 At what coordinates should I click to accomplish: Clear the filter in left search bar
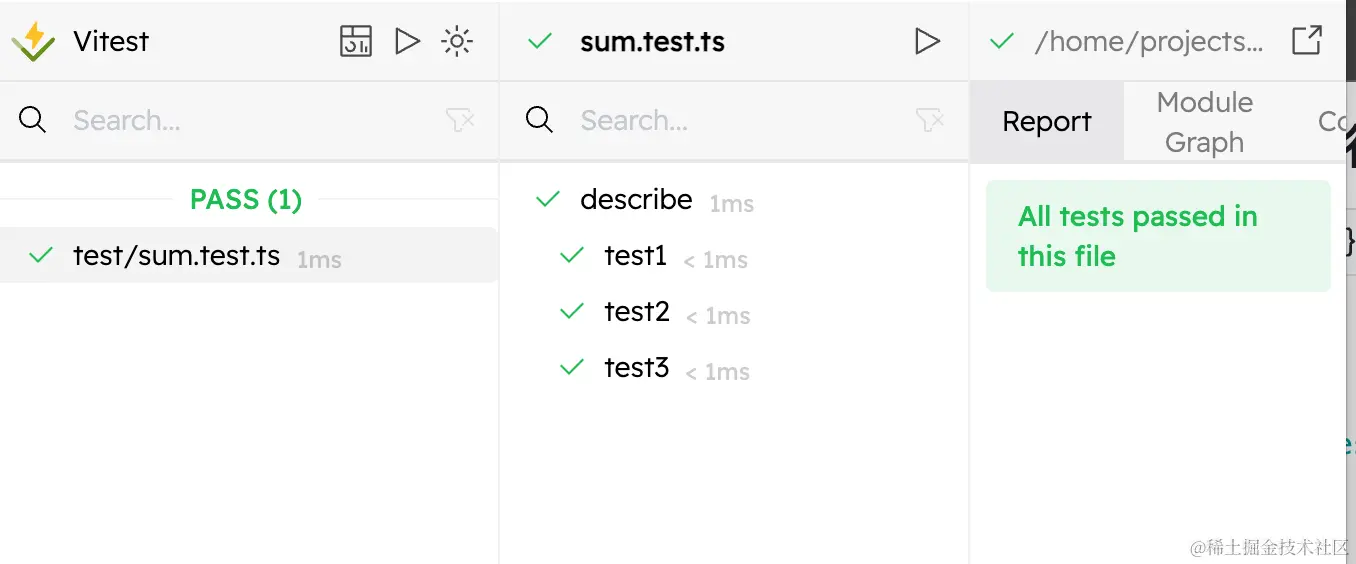click(460, 121)
